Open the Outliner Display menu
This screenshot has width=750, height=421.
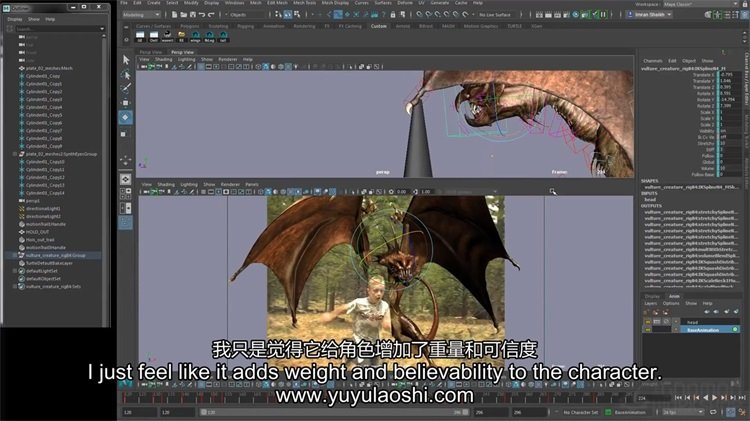[x=15, y=19]
